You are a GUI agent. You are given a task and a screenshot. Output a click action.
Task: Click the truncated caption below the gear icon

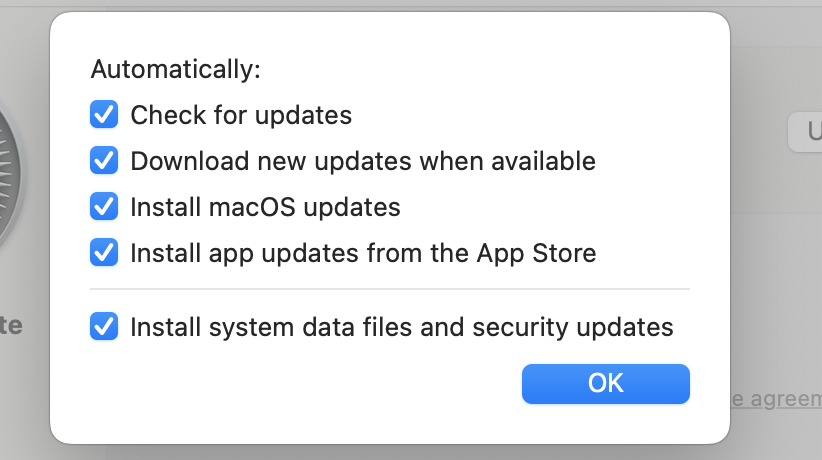click(12, 325)
